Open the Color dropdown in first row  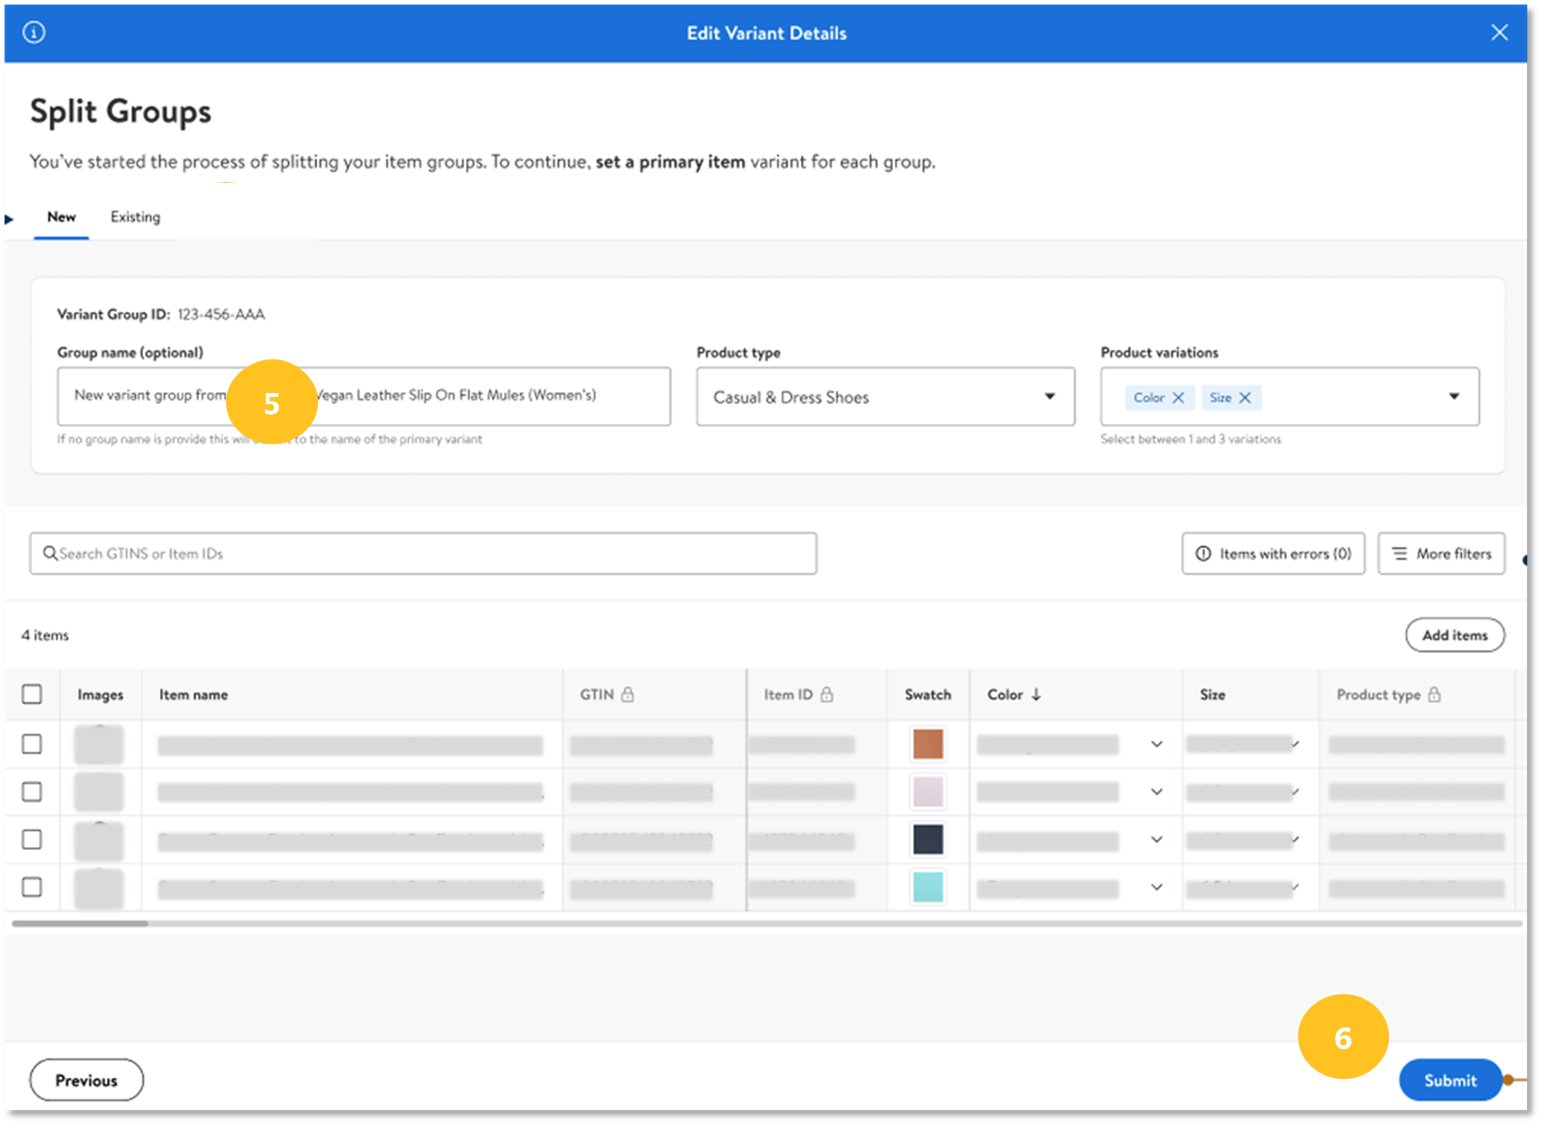point(1156,744)
